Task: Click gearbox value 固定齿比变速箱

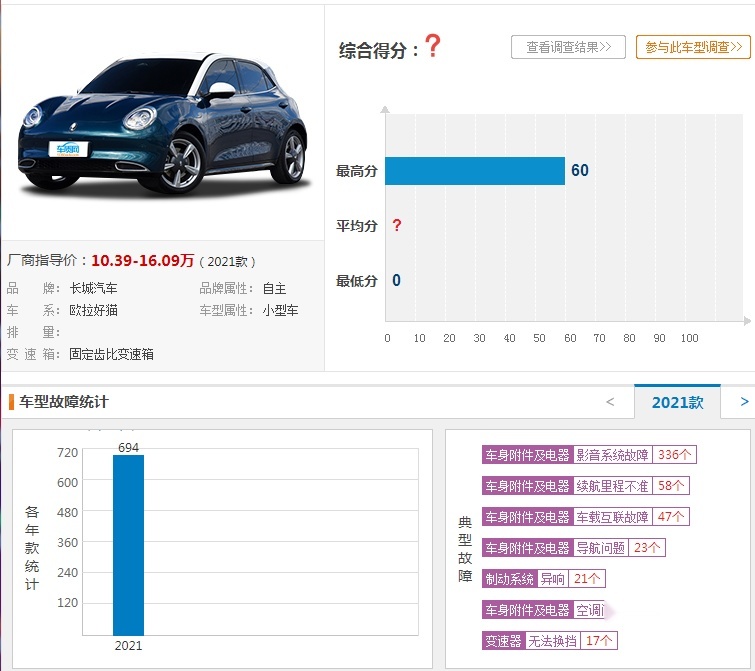Action: point(111,354)
